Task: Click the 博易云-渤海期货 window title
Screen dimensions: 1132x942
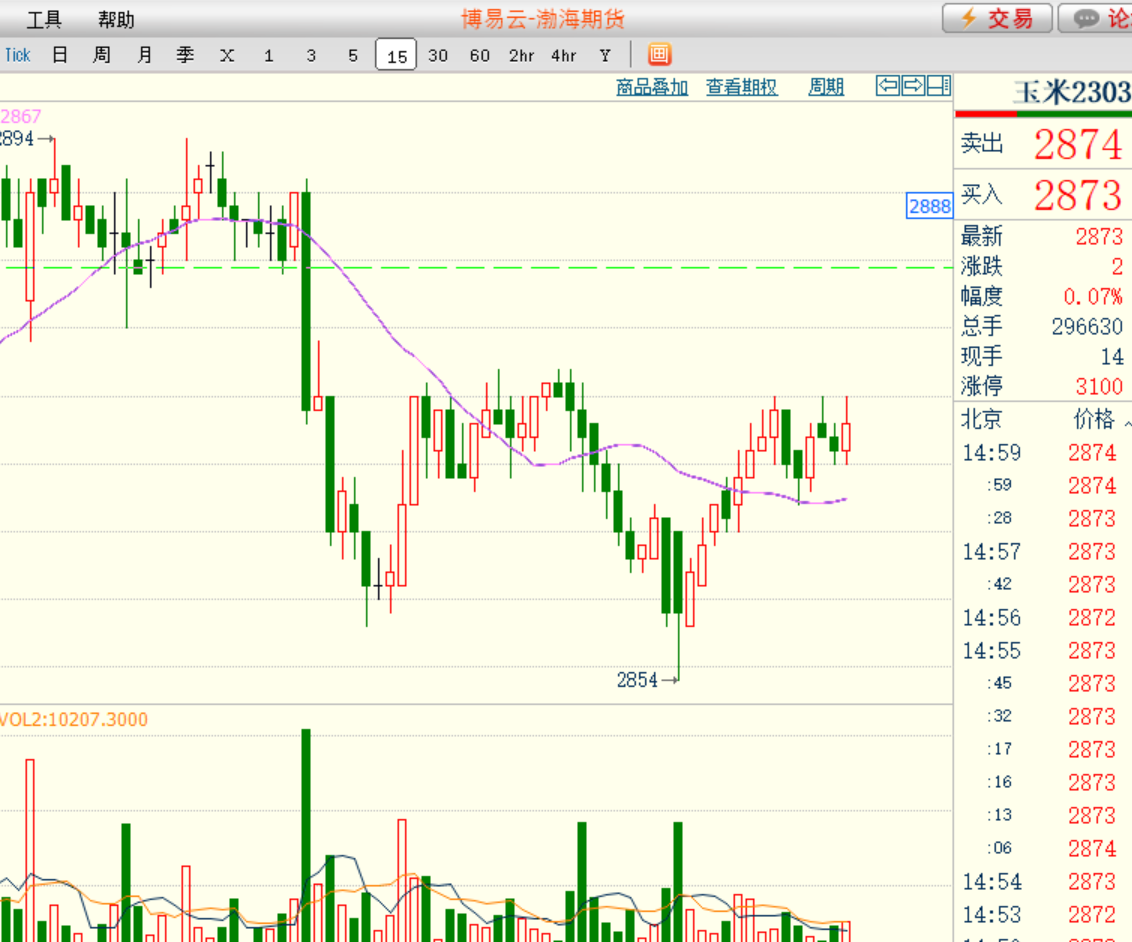Action: click(x=543, y=19)
